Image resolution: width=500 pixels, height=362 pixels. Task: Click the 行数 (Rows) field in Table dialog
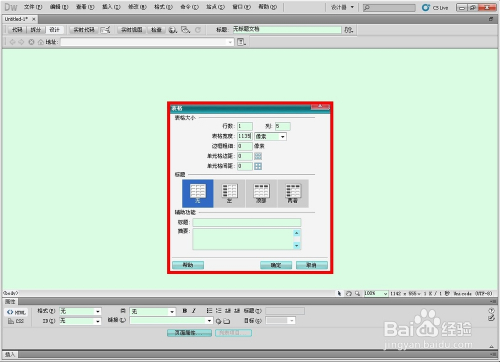(x=245, y=126)
